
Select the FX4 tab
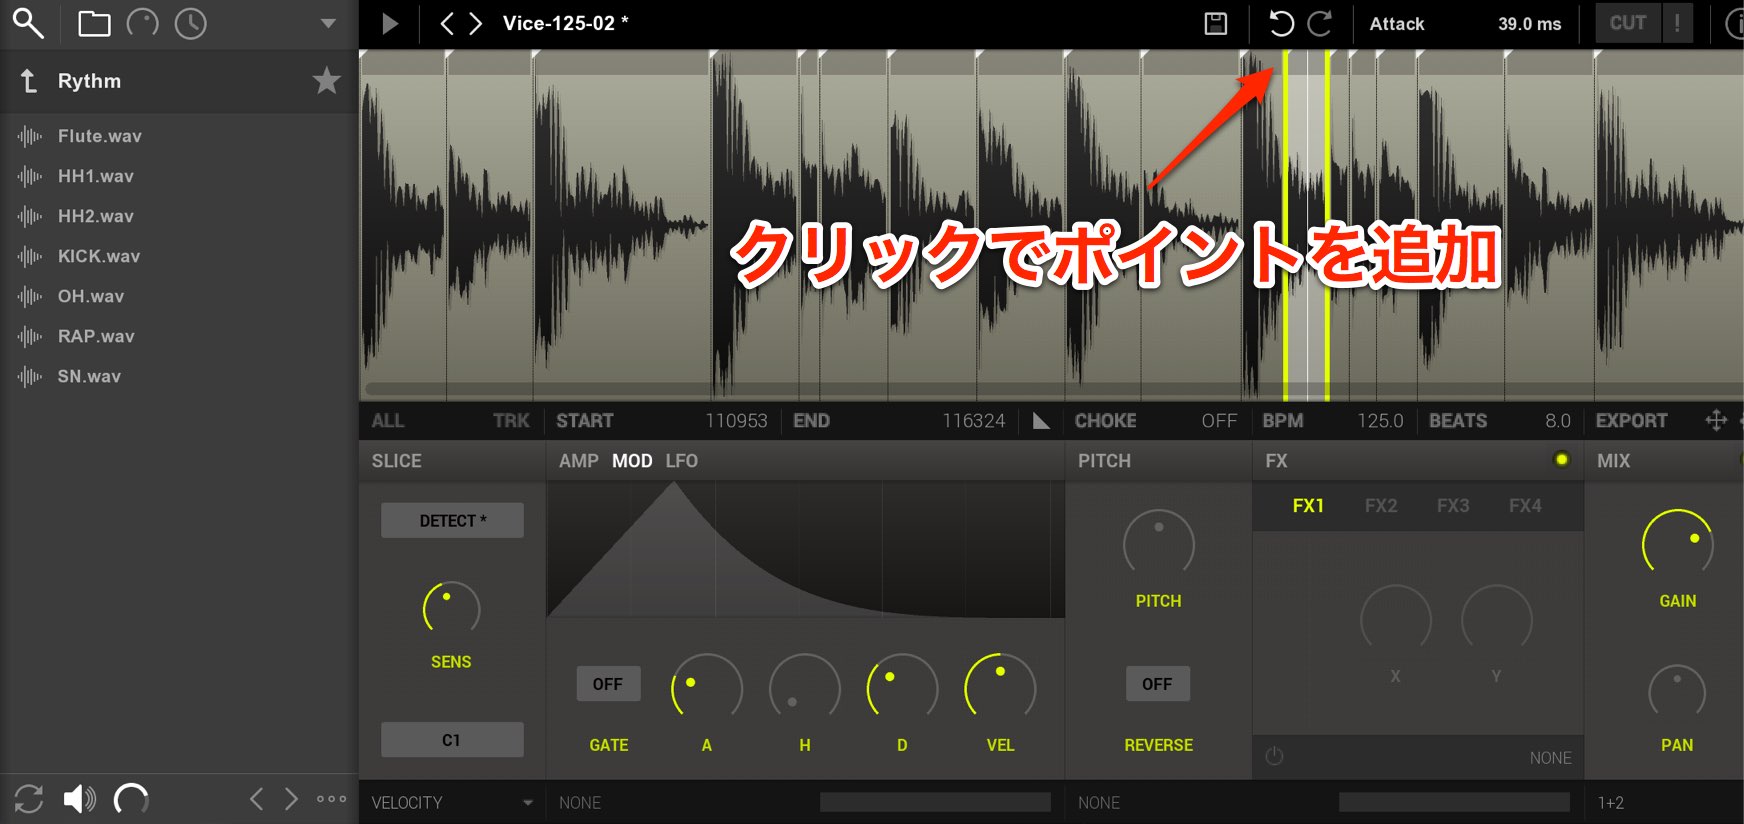coord(1525,506)
